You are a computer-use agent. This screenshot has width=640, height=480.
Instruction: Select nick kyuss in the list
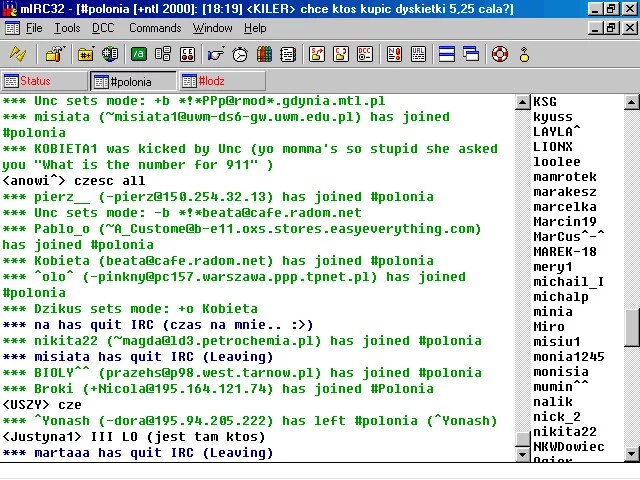point(553,117)
